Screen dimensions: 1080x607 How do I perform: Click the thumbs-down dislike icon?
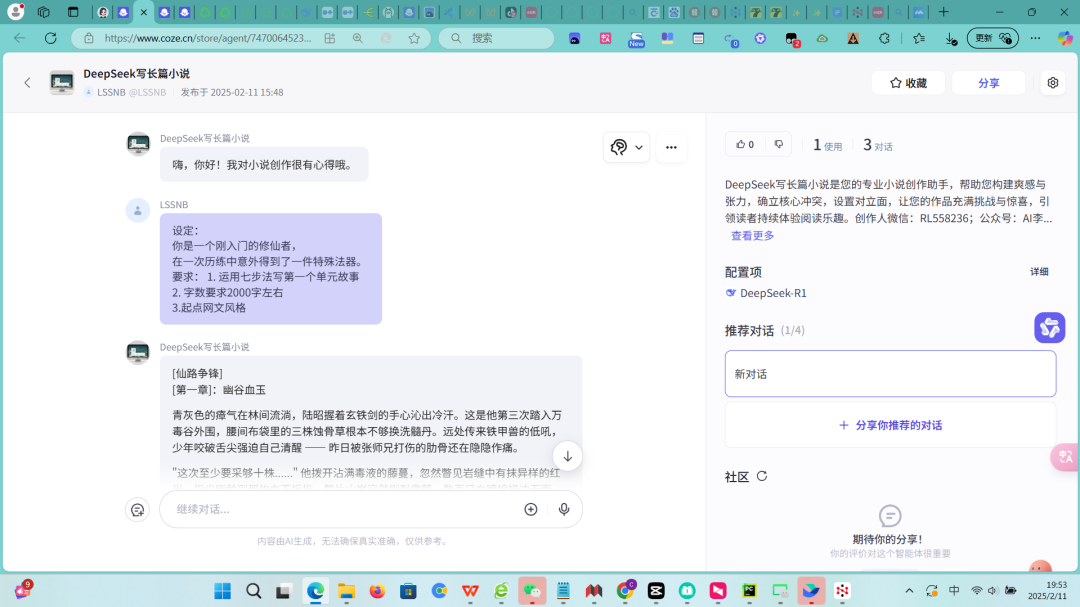pos(778,144)
